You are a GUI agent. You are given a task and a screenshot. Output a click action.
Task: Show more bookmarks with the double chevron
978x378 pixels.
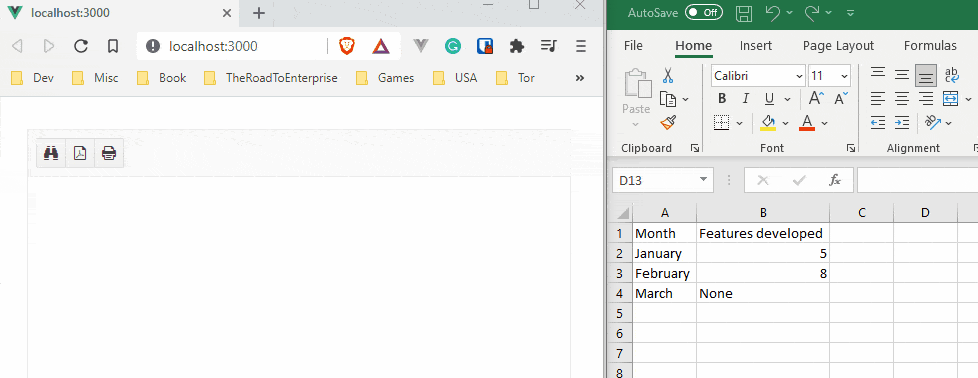[580, 78]
